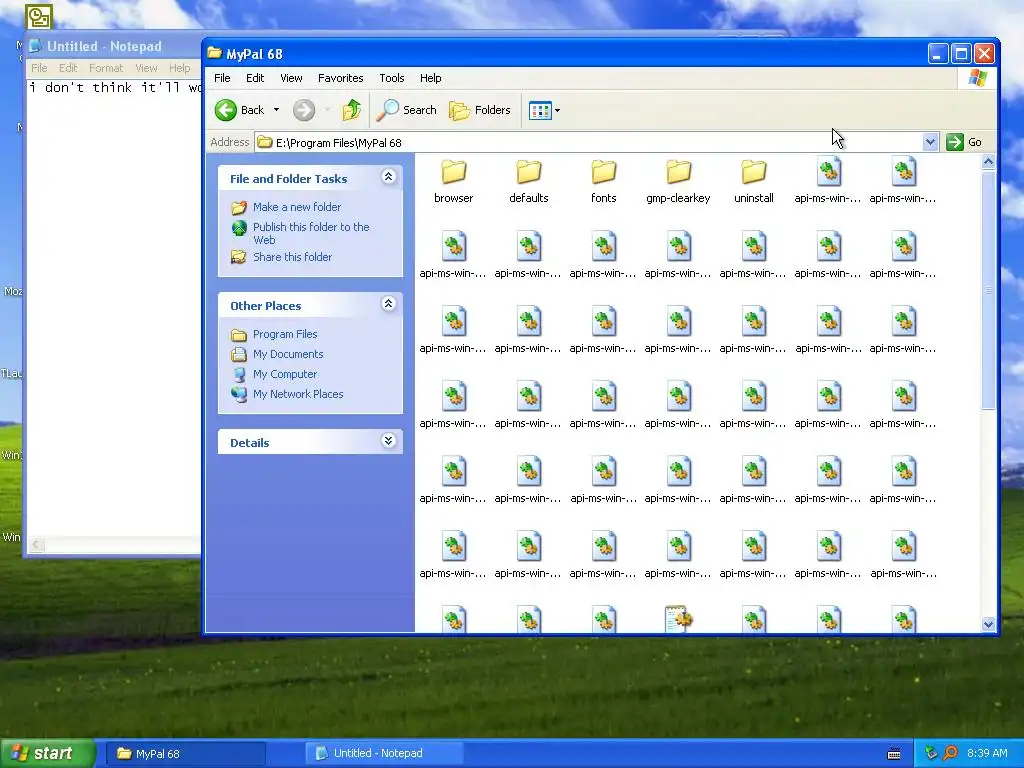Open the File menu in MyPal 68 window

[x=222, y=78]
